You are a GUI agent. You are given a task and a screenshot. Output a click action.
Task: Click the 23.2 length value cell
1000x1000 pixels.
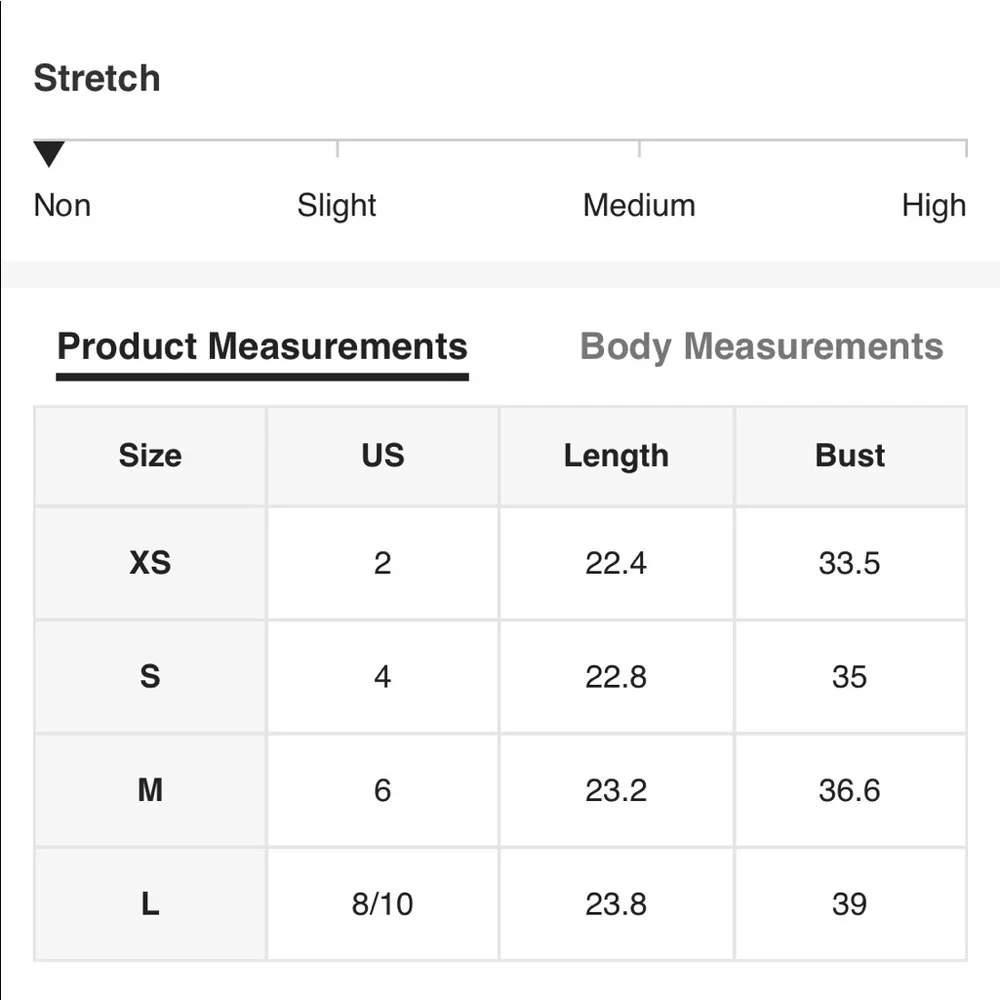pos(616,791)
